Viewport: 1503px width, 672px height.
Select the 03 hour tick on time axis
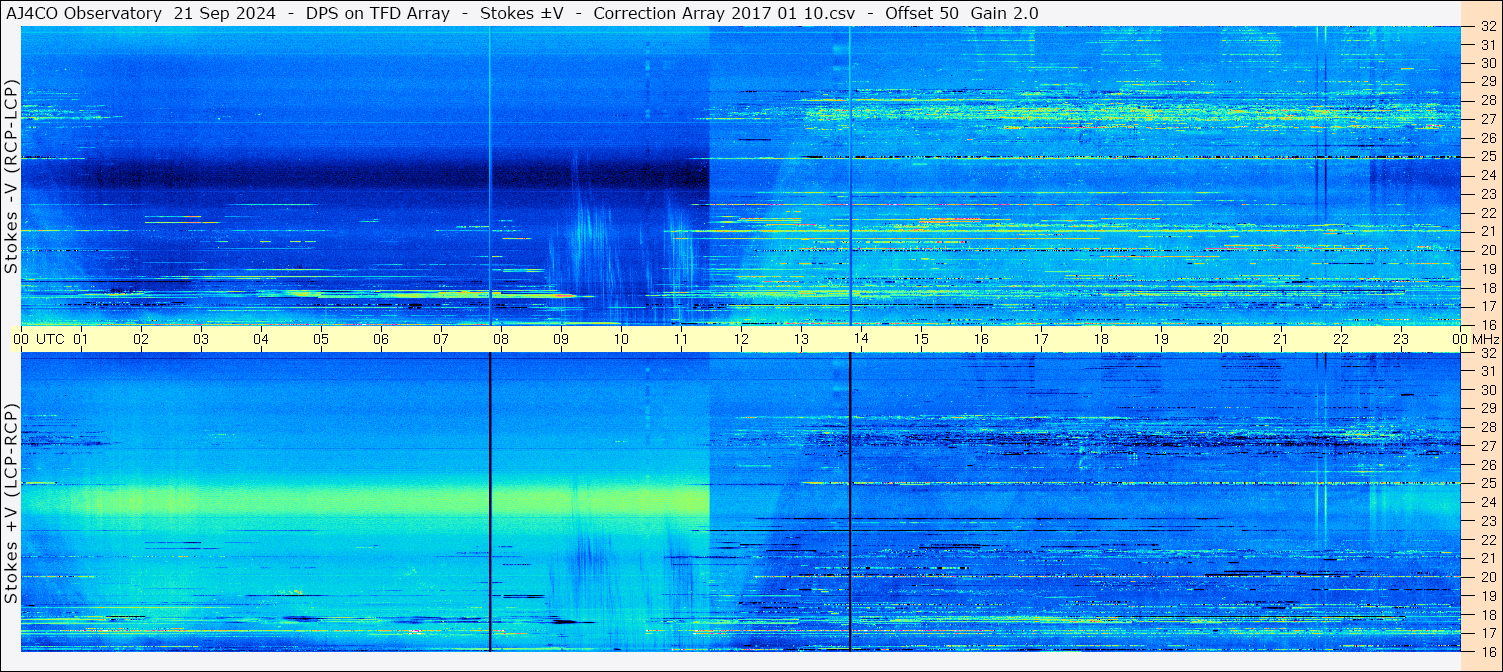coord(201,339)
